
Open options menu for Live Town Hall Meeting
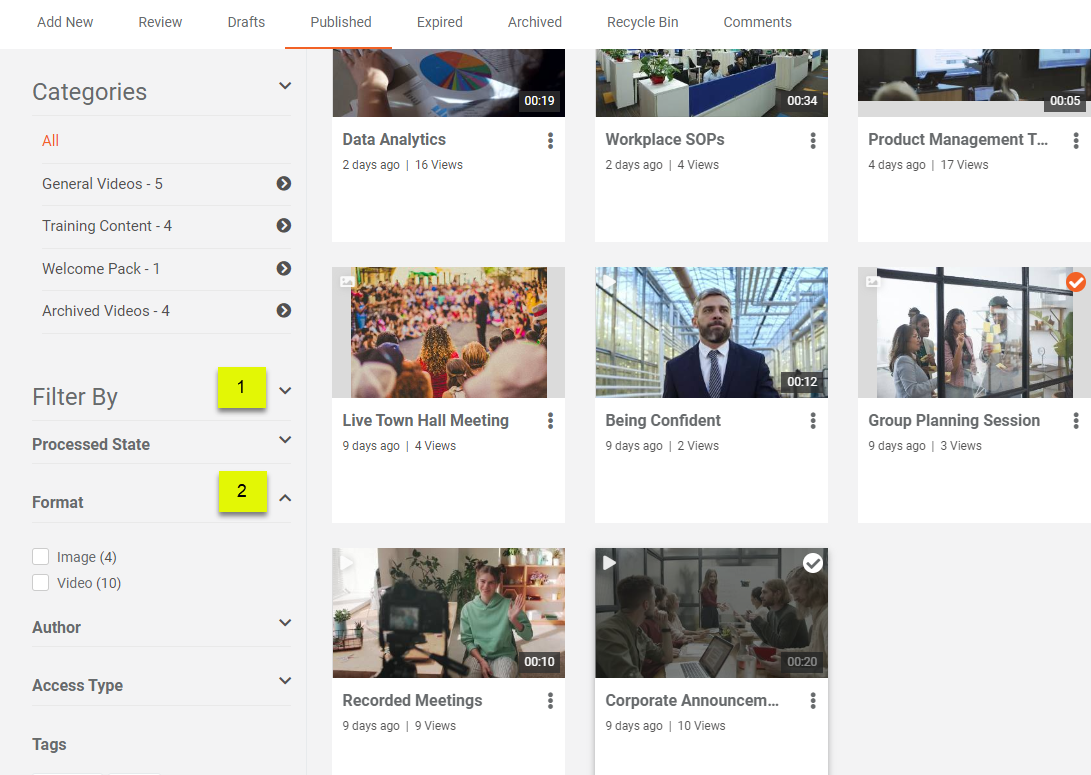coord(550,421)
